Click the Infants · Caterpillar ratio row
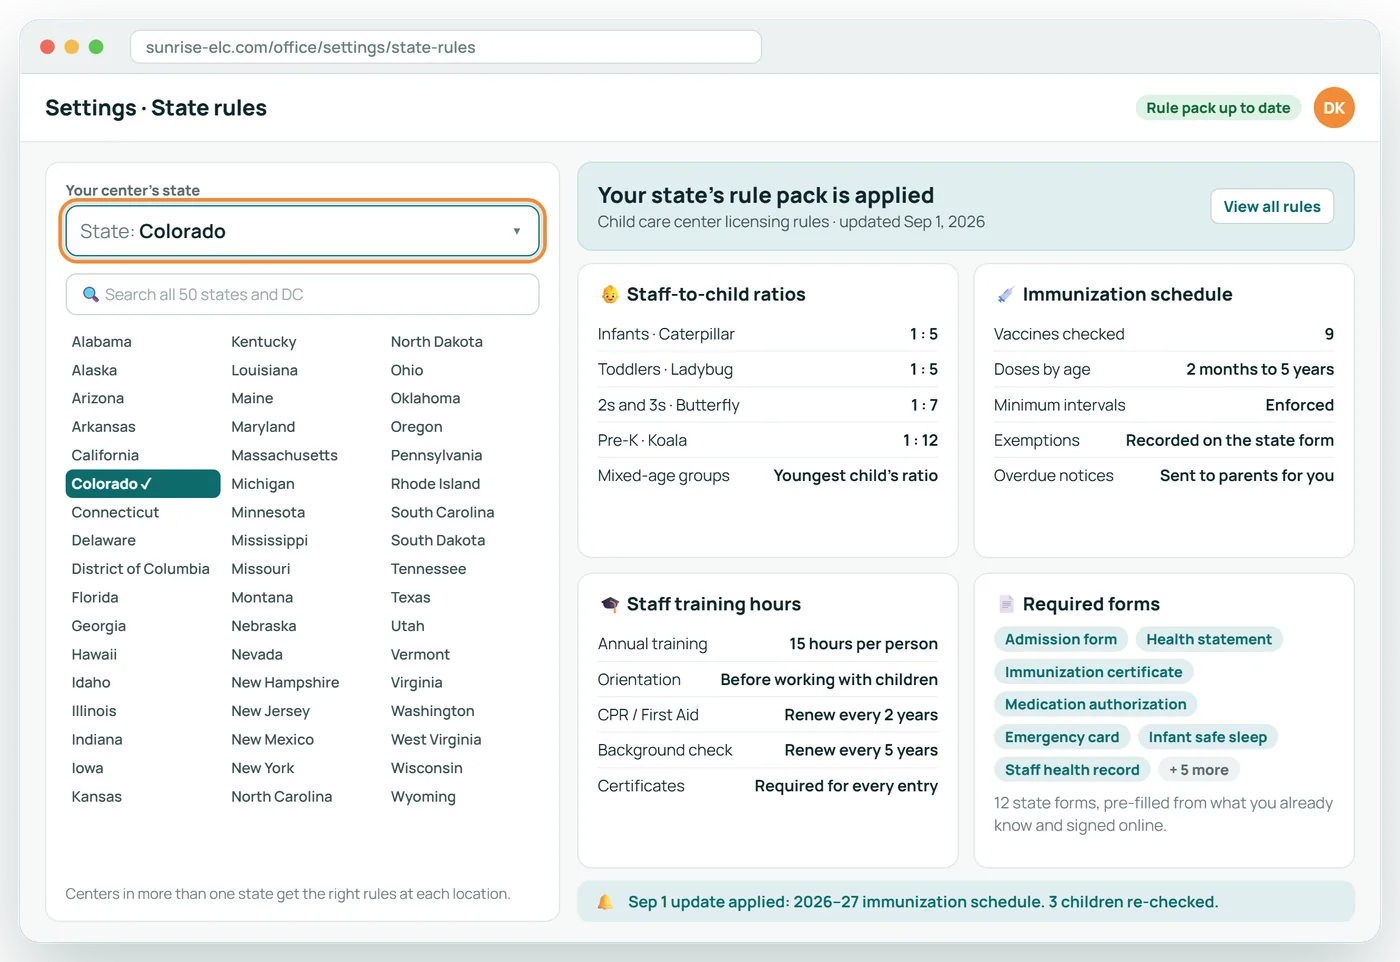1400x962 pixels. coord(768,334)
